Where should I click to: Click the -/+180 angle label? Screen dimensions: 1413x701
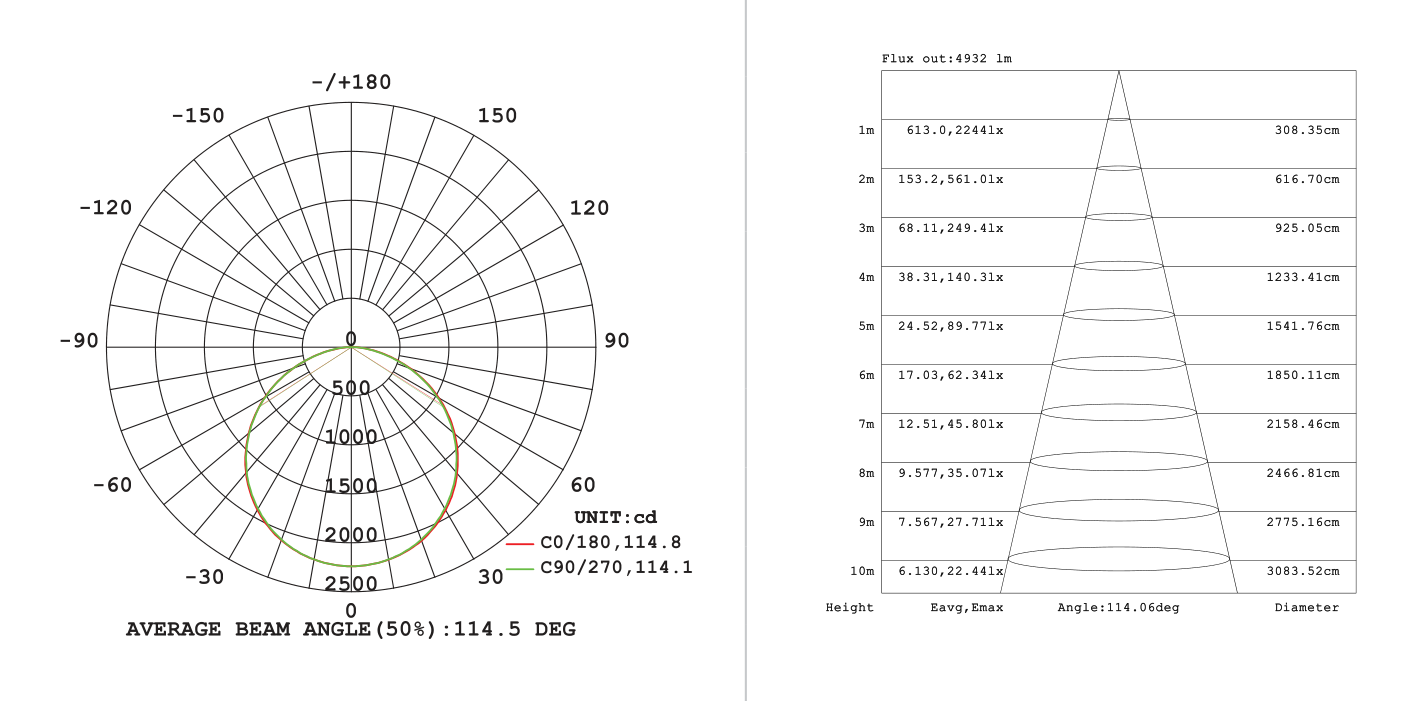point(351,82)
